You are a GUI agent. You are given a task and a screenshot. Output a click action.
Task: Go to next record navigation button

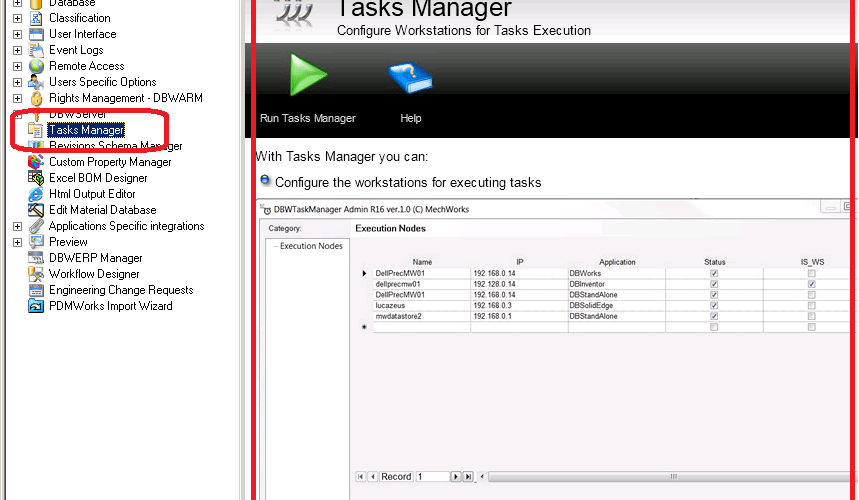click(x=455, y=476)
